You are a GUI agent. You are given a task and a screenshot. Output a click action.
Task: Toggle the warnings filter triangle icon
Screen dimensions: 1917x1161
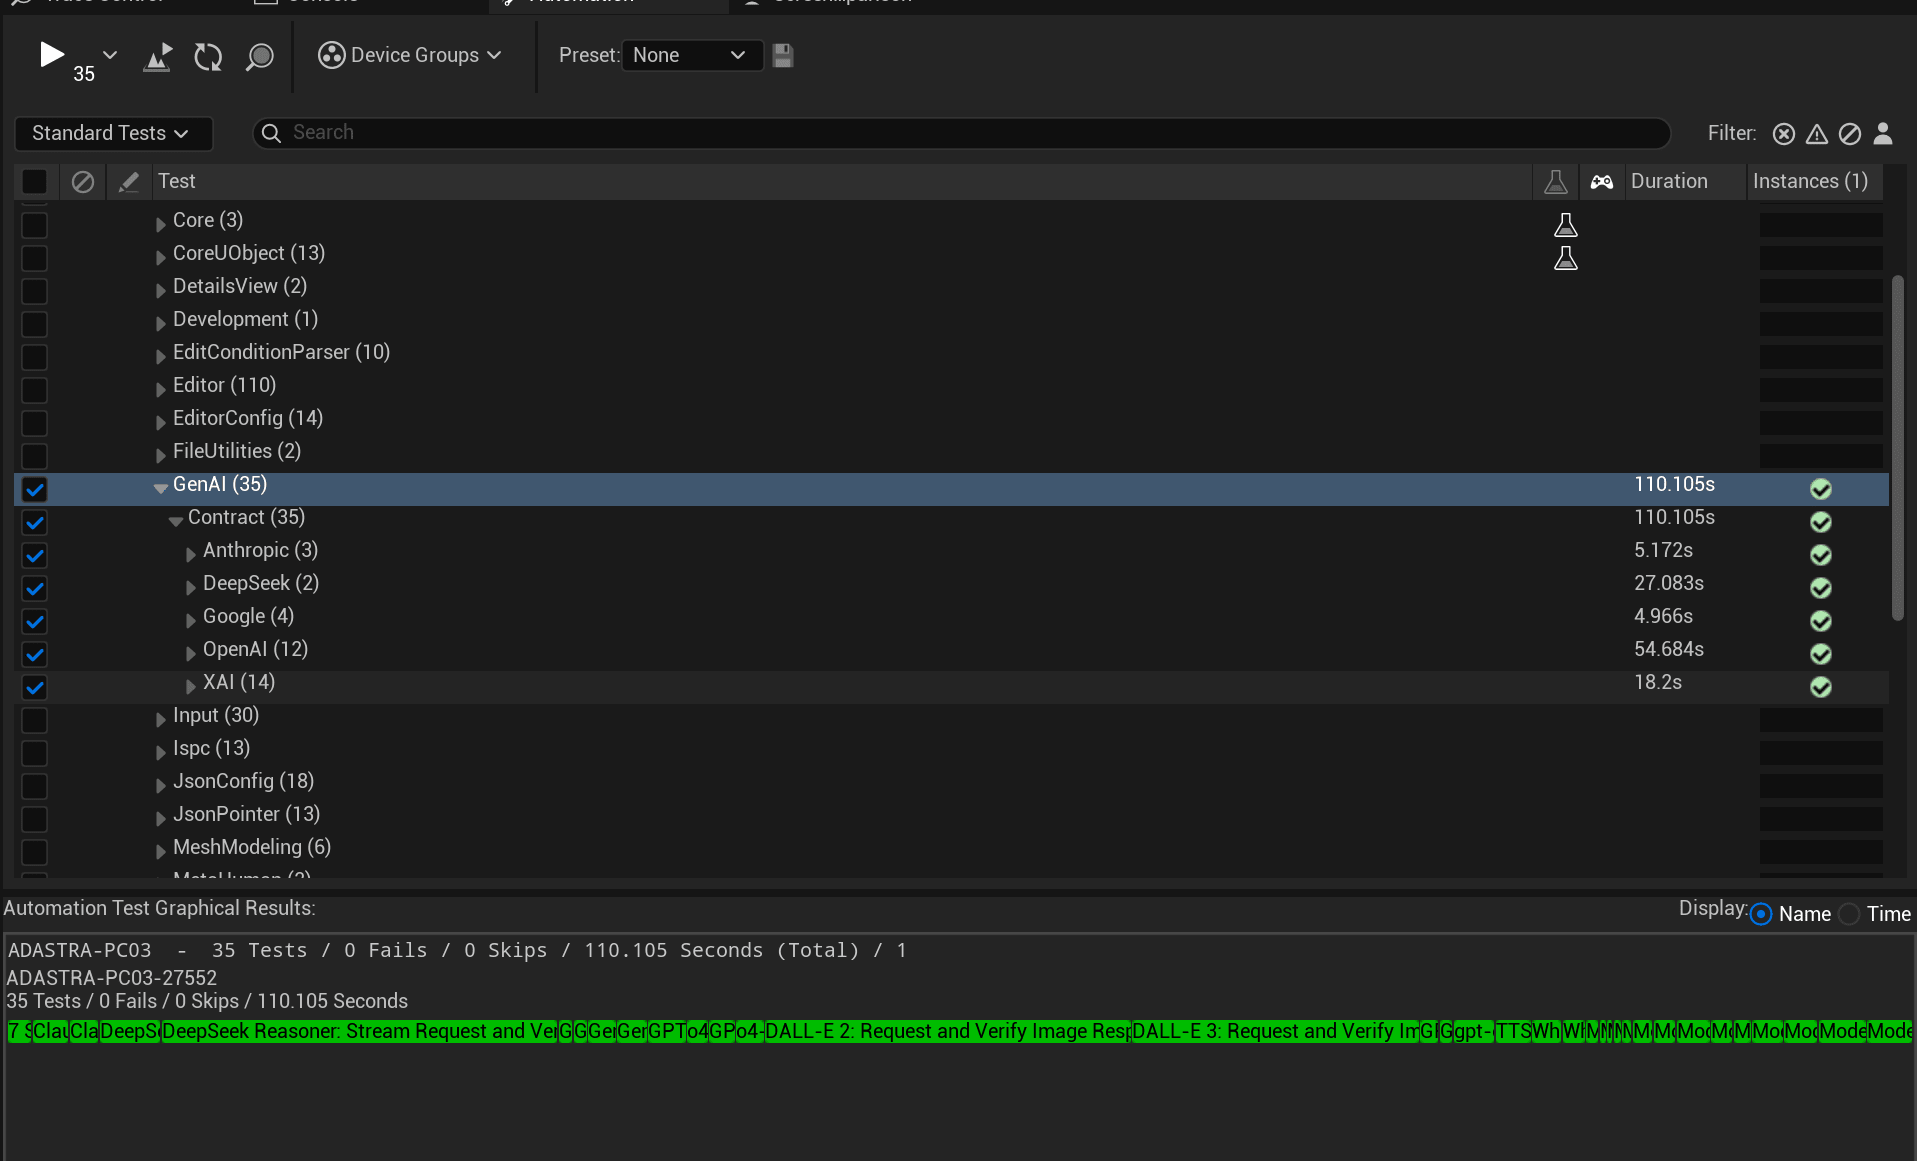(1817, 133)
